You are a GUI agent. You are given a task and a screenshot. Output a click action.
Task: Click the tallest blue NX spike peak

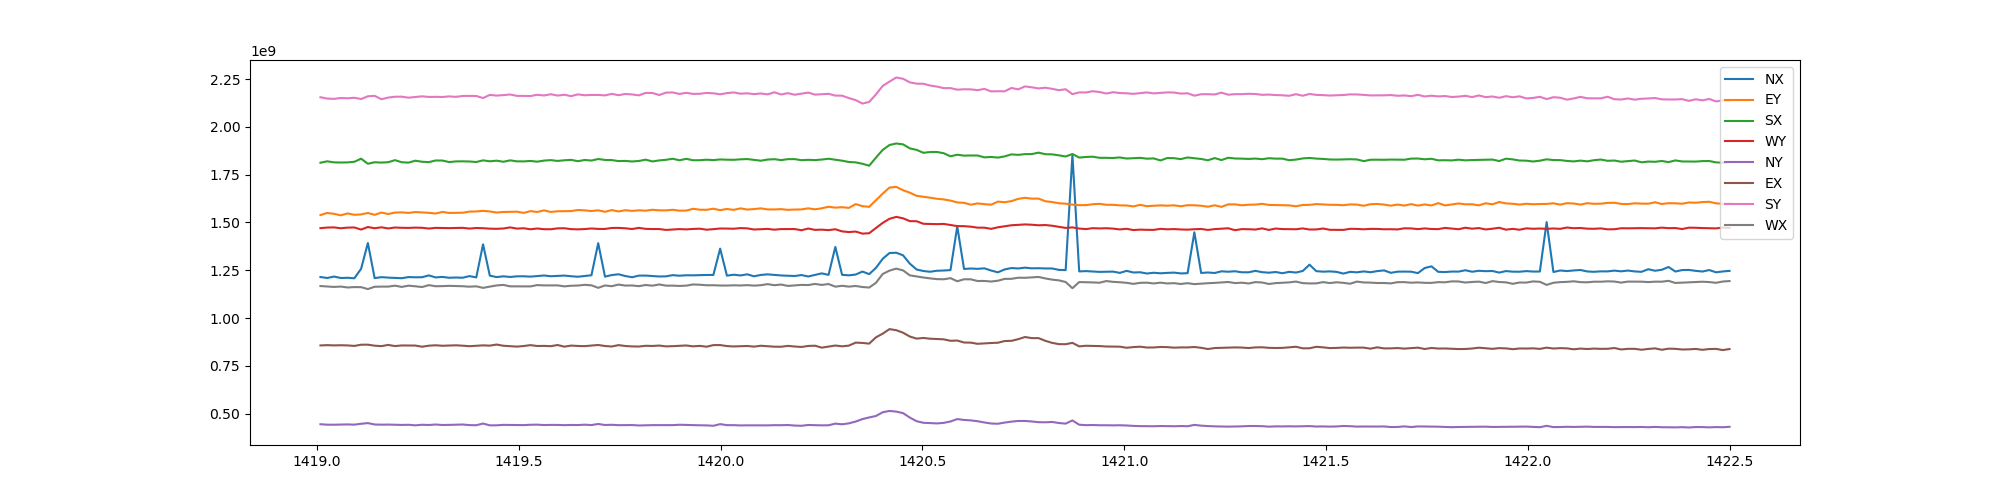coord(1072,155)
